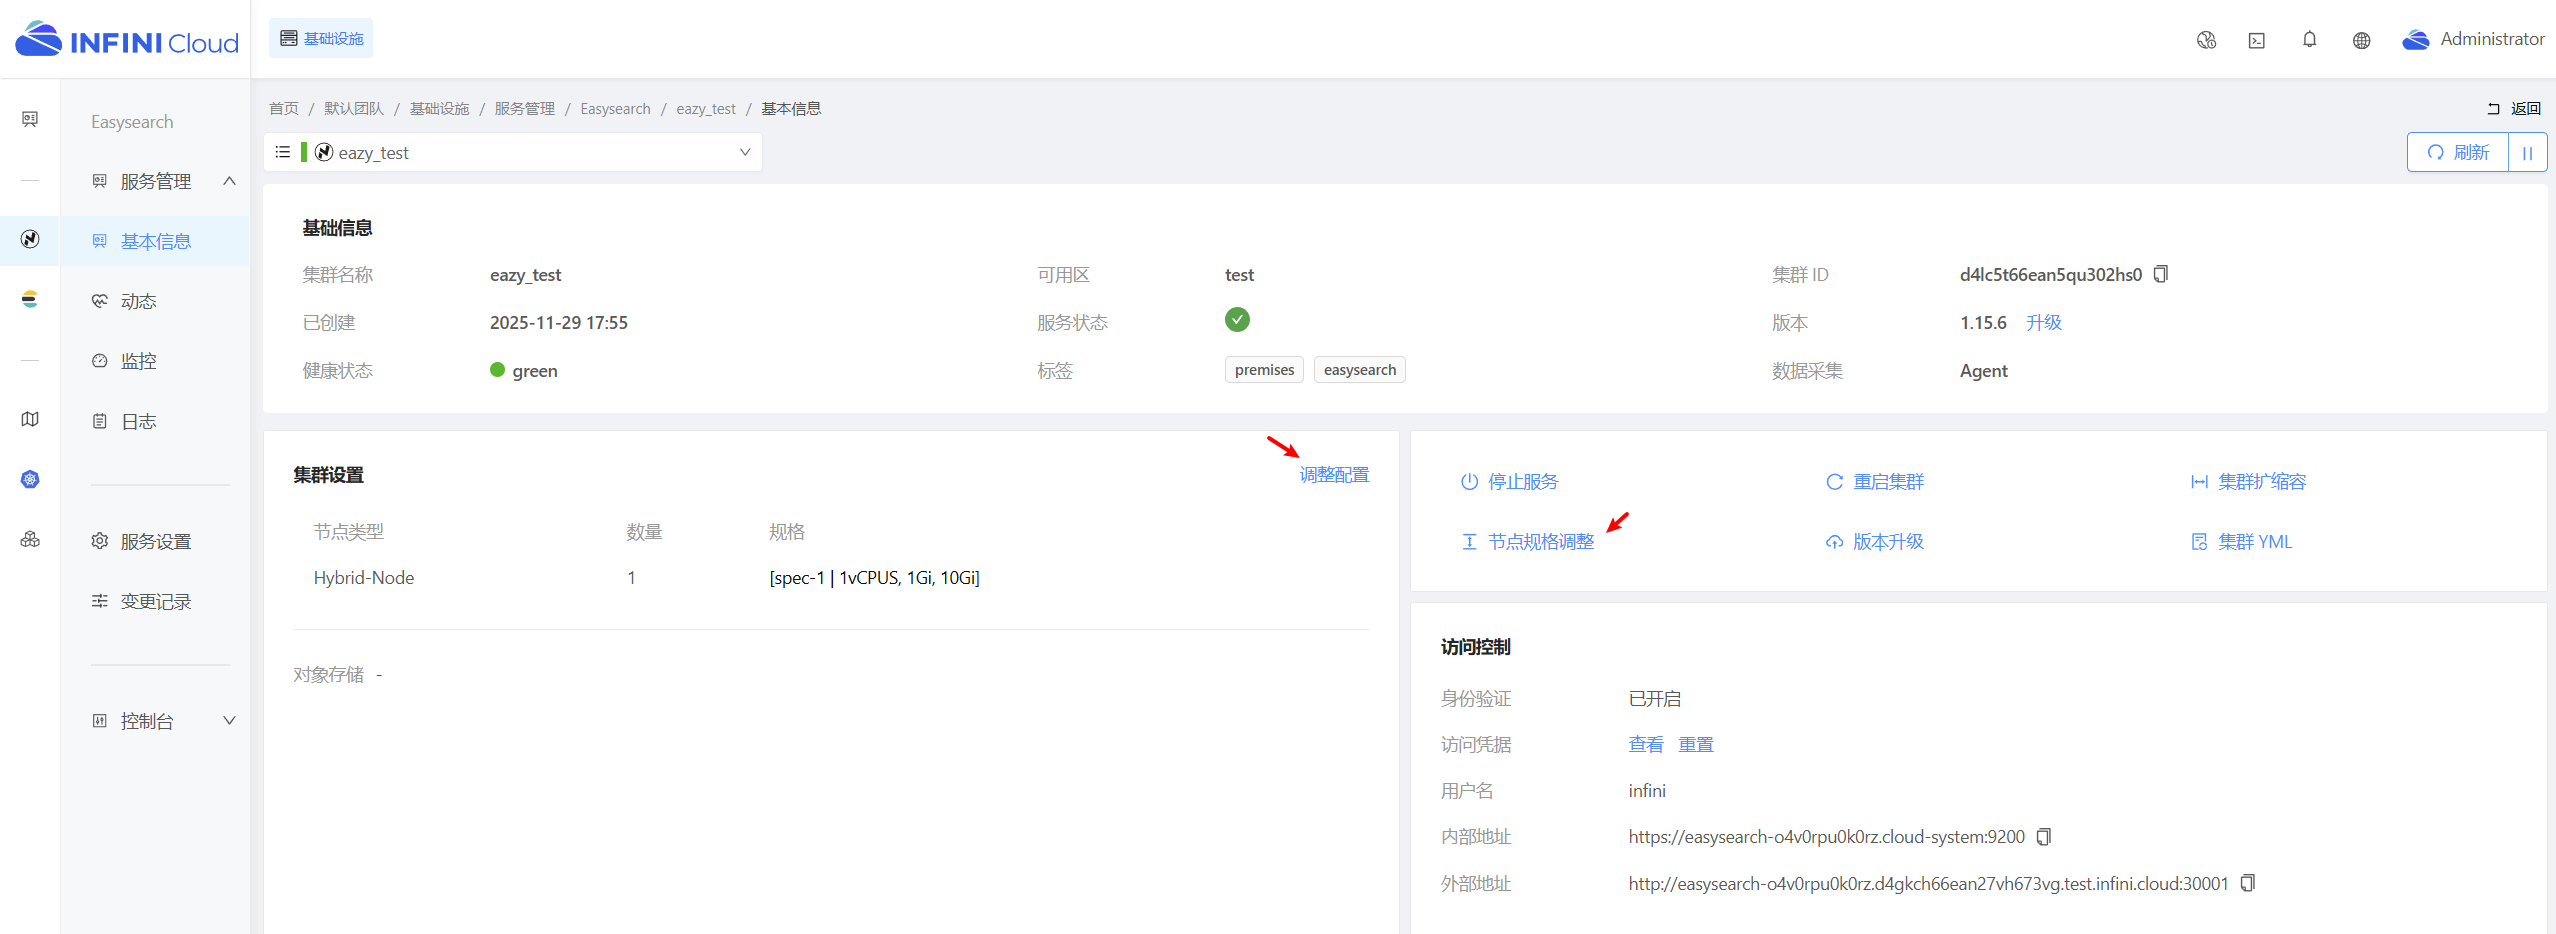Screen dimensions: 2556x934
Task: Click the Hybrid-Node row text
Action: pyautogui.click(x=364, y=577)
